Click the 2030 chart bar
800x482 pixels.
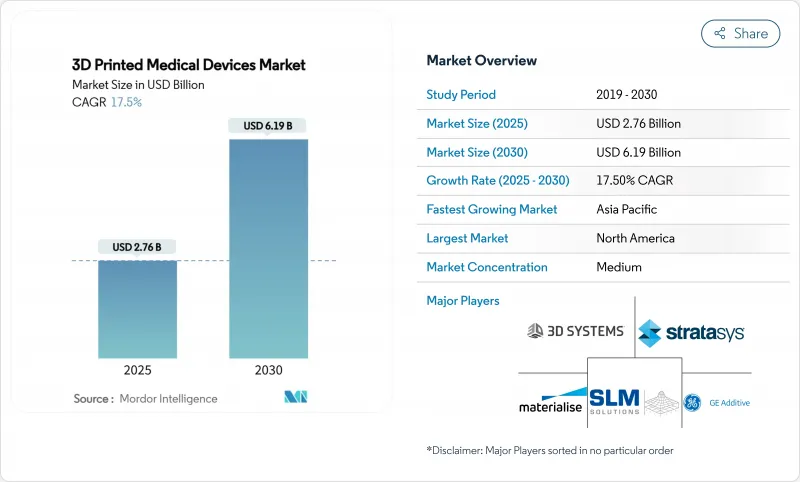coord(269,248)
